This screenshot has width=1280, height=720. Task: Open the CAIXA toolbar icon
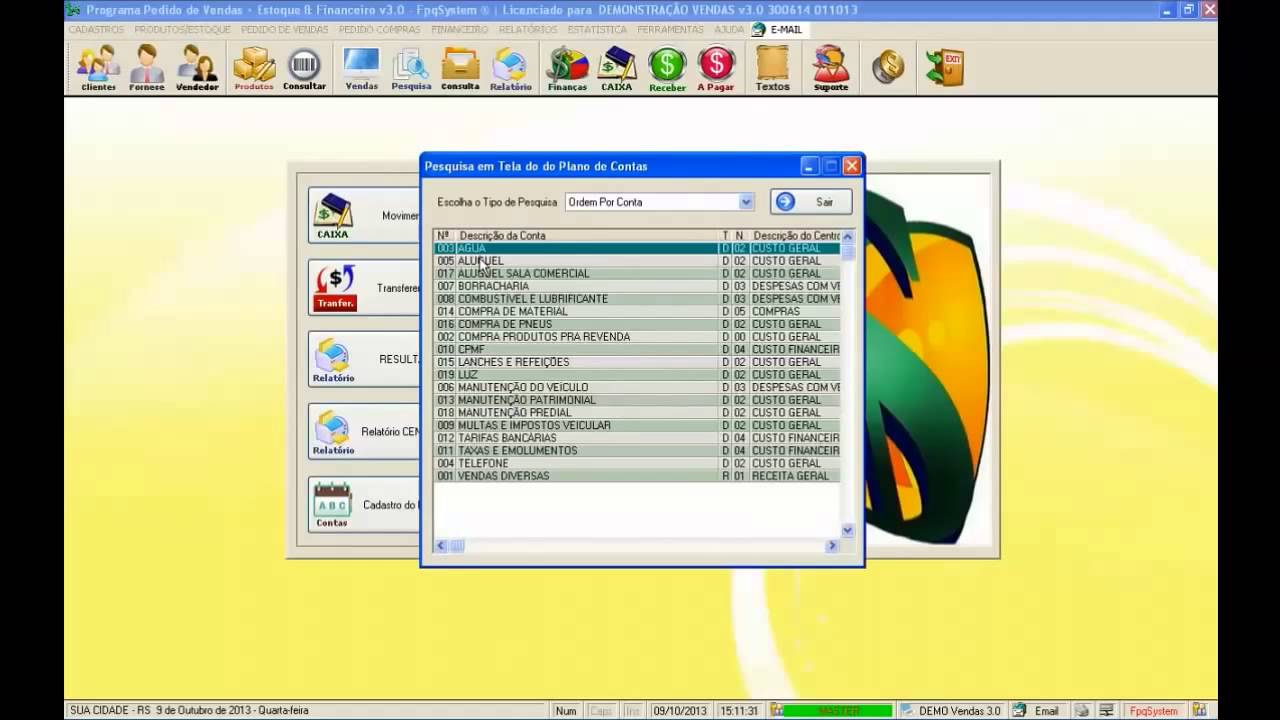pyautogui.click(x=617, y=68)
